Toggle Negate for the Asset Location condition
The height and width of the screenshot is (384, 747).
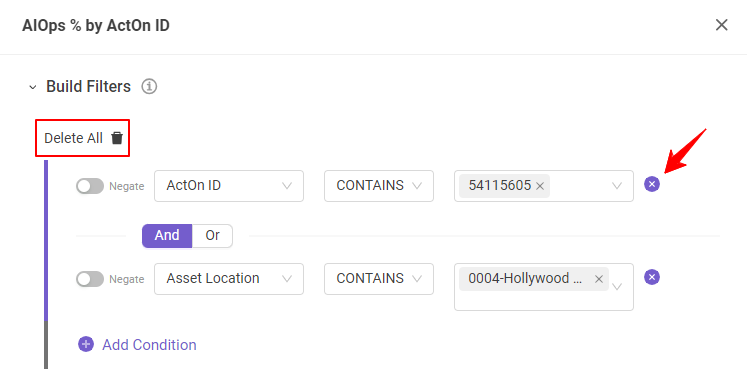pyautogui.click(x=90, y=279)
